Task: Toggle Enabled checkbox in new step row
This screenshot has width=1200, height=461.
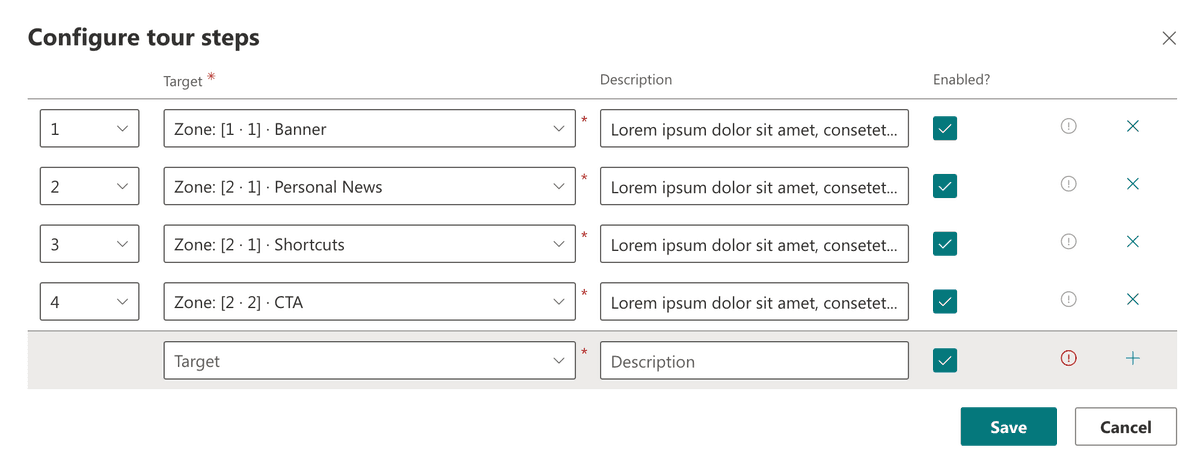Action: [945, 360]
